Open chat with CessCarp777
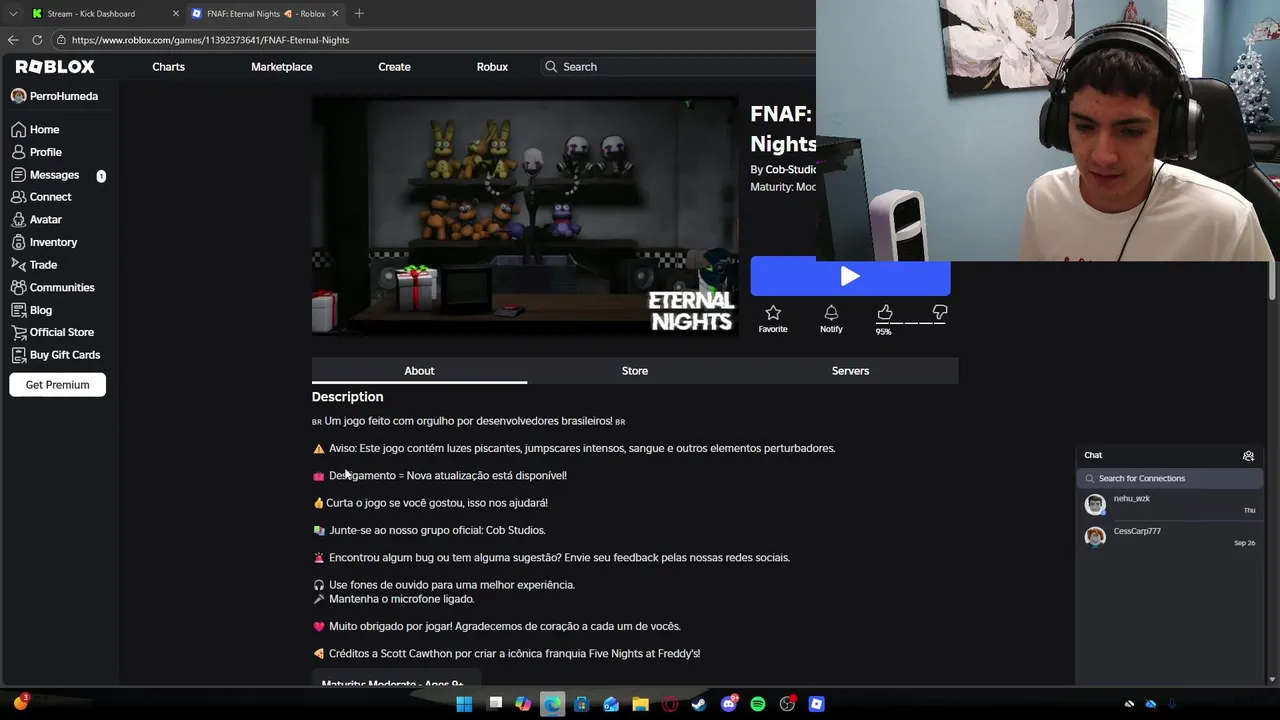This screenshot has height=720, width=1280. coord(1169,537)
